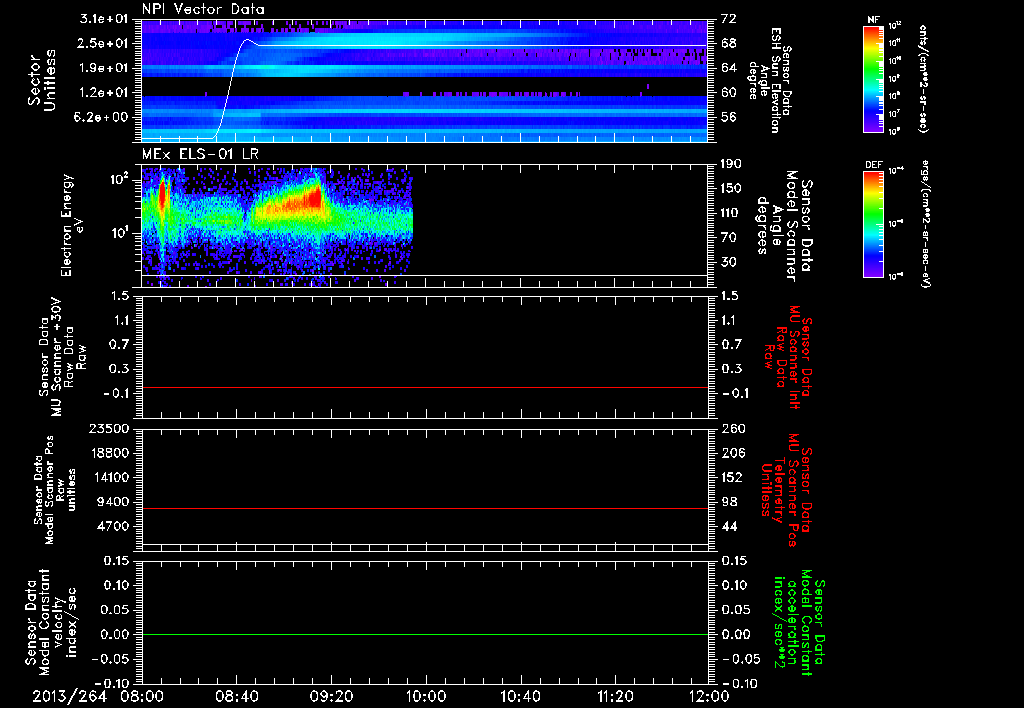This screenshot has width=1024, height=708.
Task: Click the 12:00 time axis label
Action: pyautogui.click(x=709, y=696)
